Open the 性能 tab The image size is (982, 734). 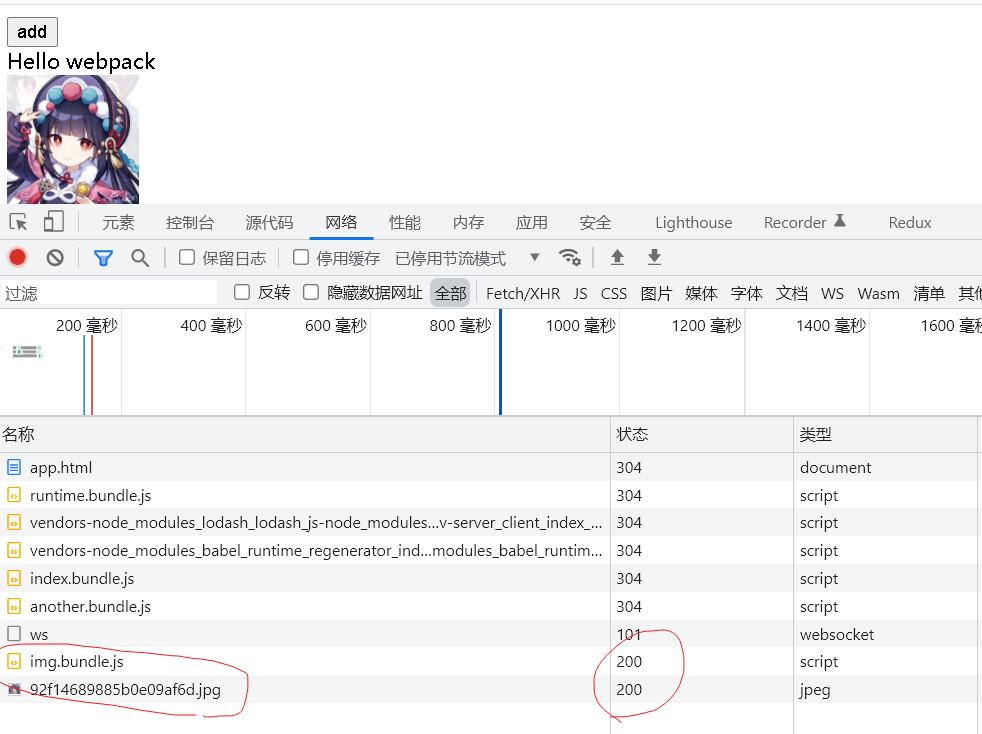[x=405, y=223]
